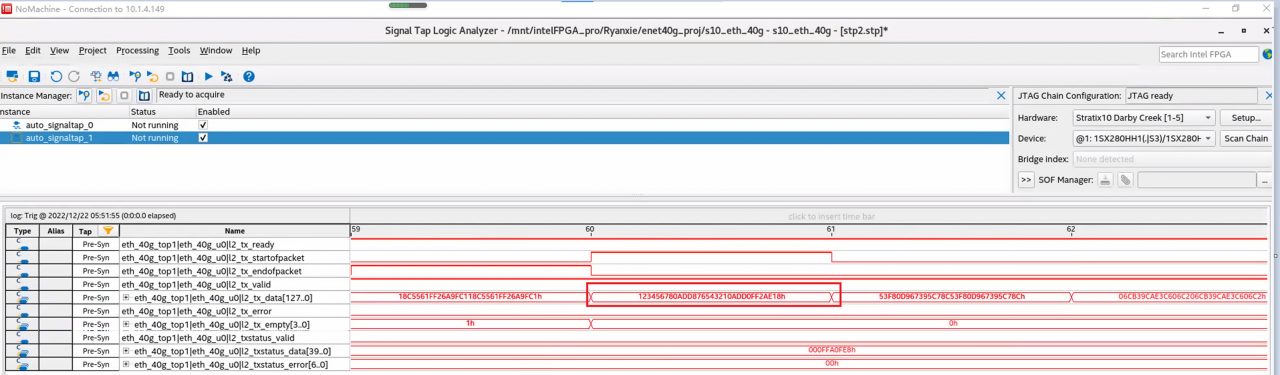Click the binoculars Find icon
1280x375 pixels.
[114, 76]
